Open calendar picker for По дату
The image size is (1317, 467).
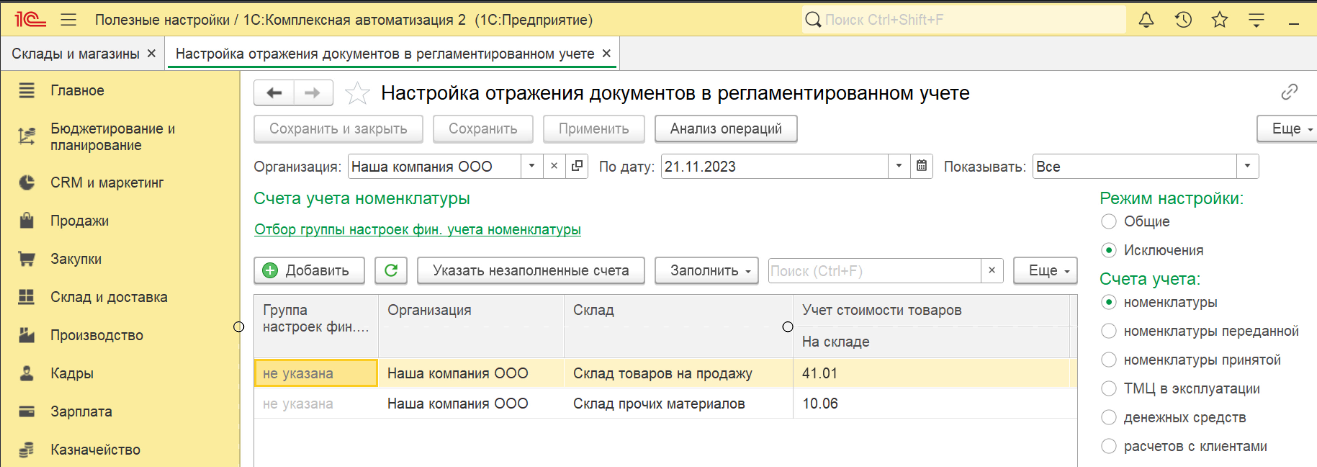click(922, 166)
